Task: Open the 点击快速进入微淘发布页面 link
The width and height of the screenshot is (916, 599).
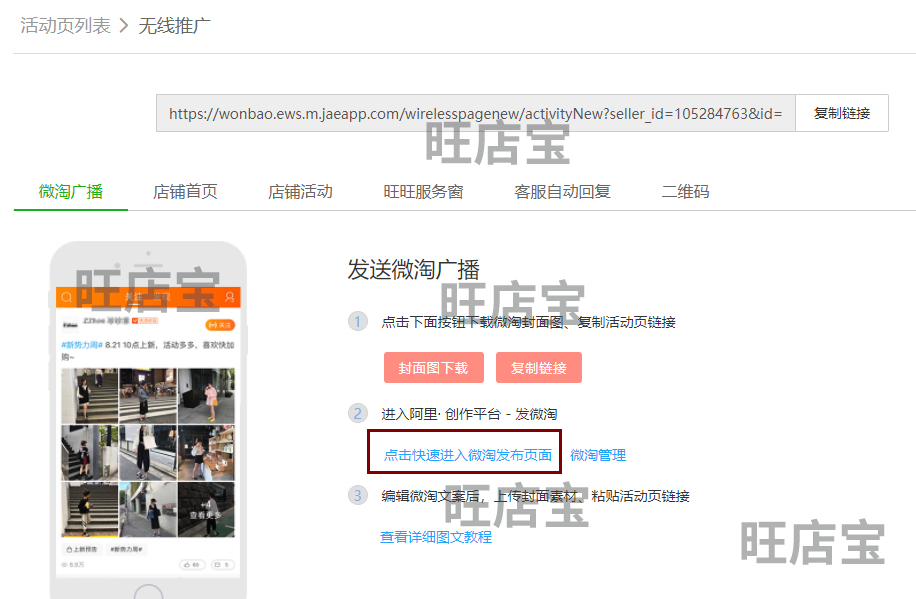Action: coord(467,455)
